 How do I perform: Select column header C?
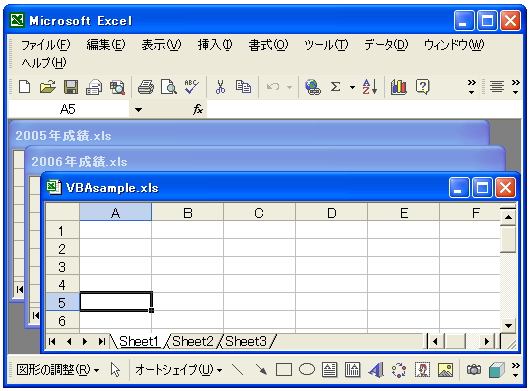click(259, 213)
